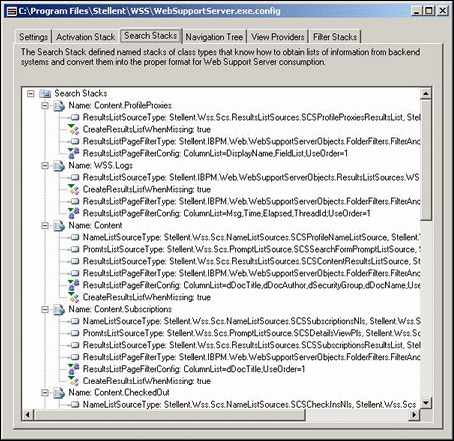Click CreateResultsListWhenMissing icon under WSS.Logs
Screen dimensions: 454x441
[73, 189]
